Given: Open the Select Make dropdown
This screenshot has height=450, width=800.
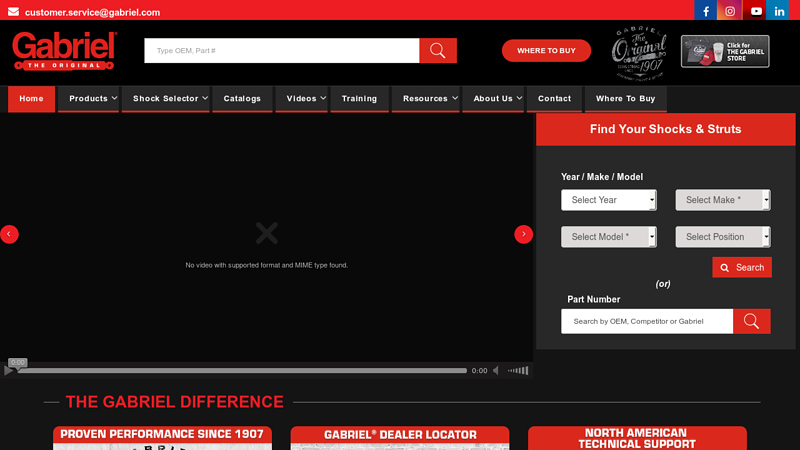Looking at the screenshot, I should (x=723, y=200).
